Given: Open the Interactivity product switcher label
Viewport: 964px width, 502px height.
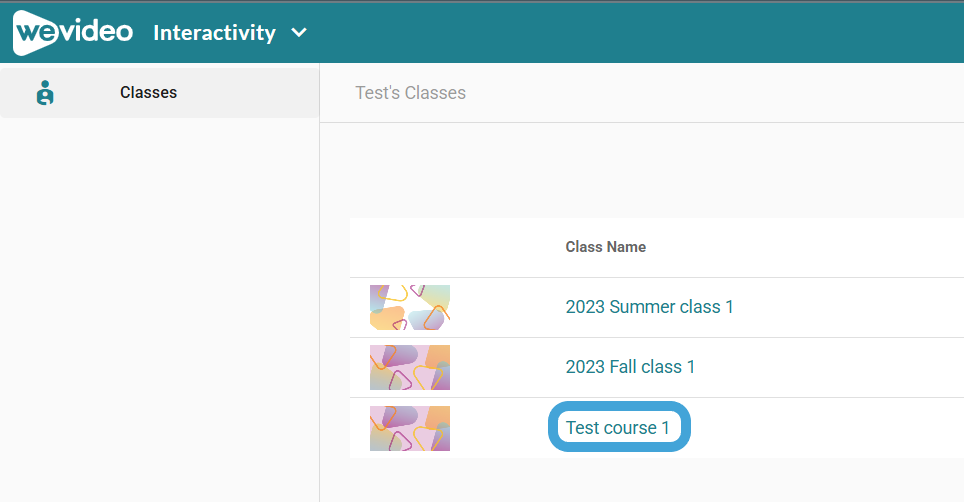Looking at the screenshot, I should tap(215, 33).
